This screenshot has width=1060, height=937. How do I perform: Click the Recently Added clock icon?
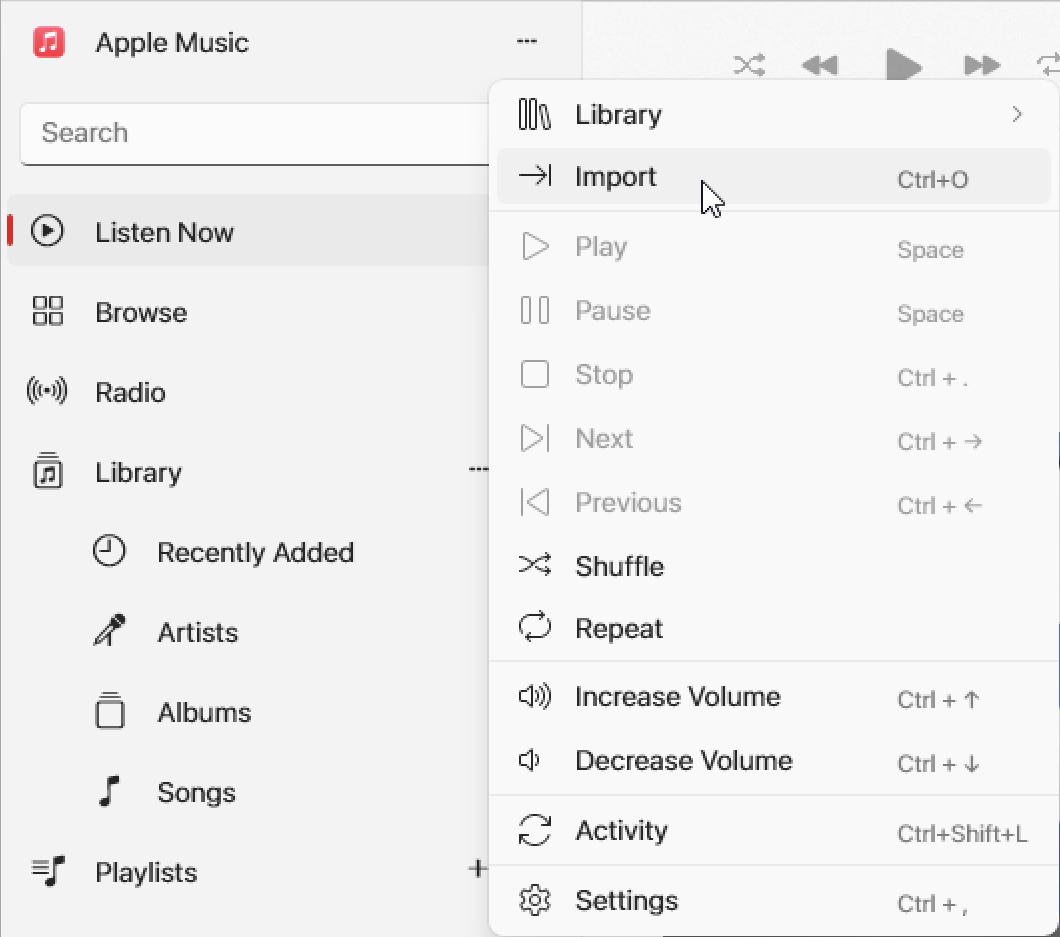click(x=109, y=551)
